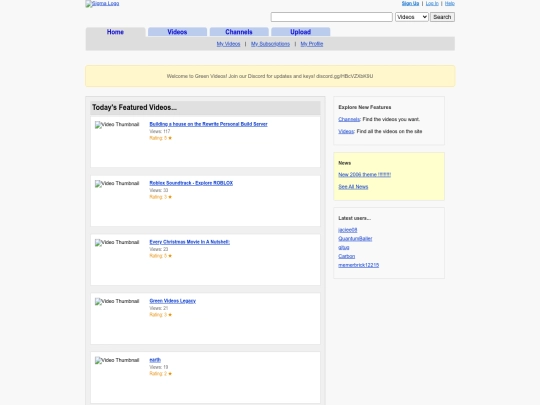The height and width of the screenshot is (405, 540).
Task: Open 'Building a house on the Rewrite' video
Action: click(208, 124)
